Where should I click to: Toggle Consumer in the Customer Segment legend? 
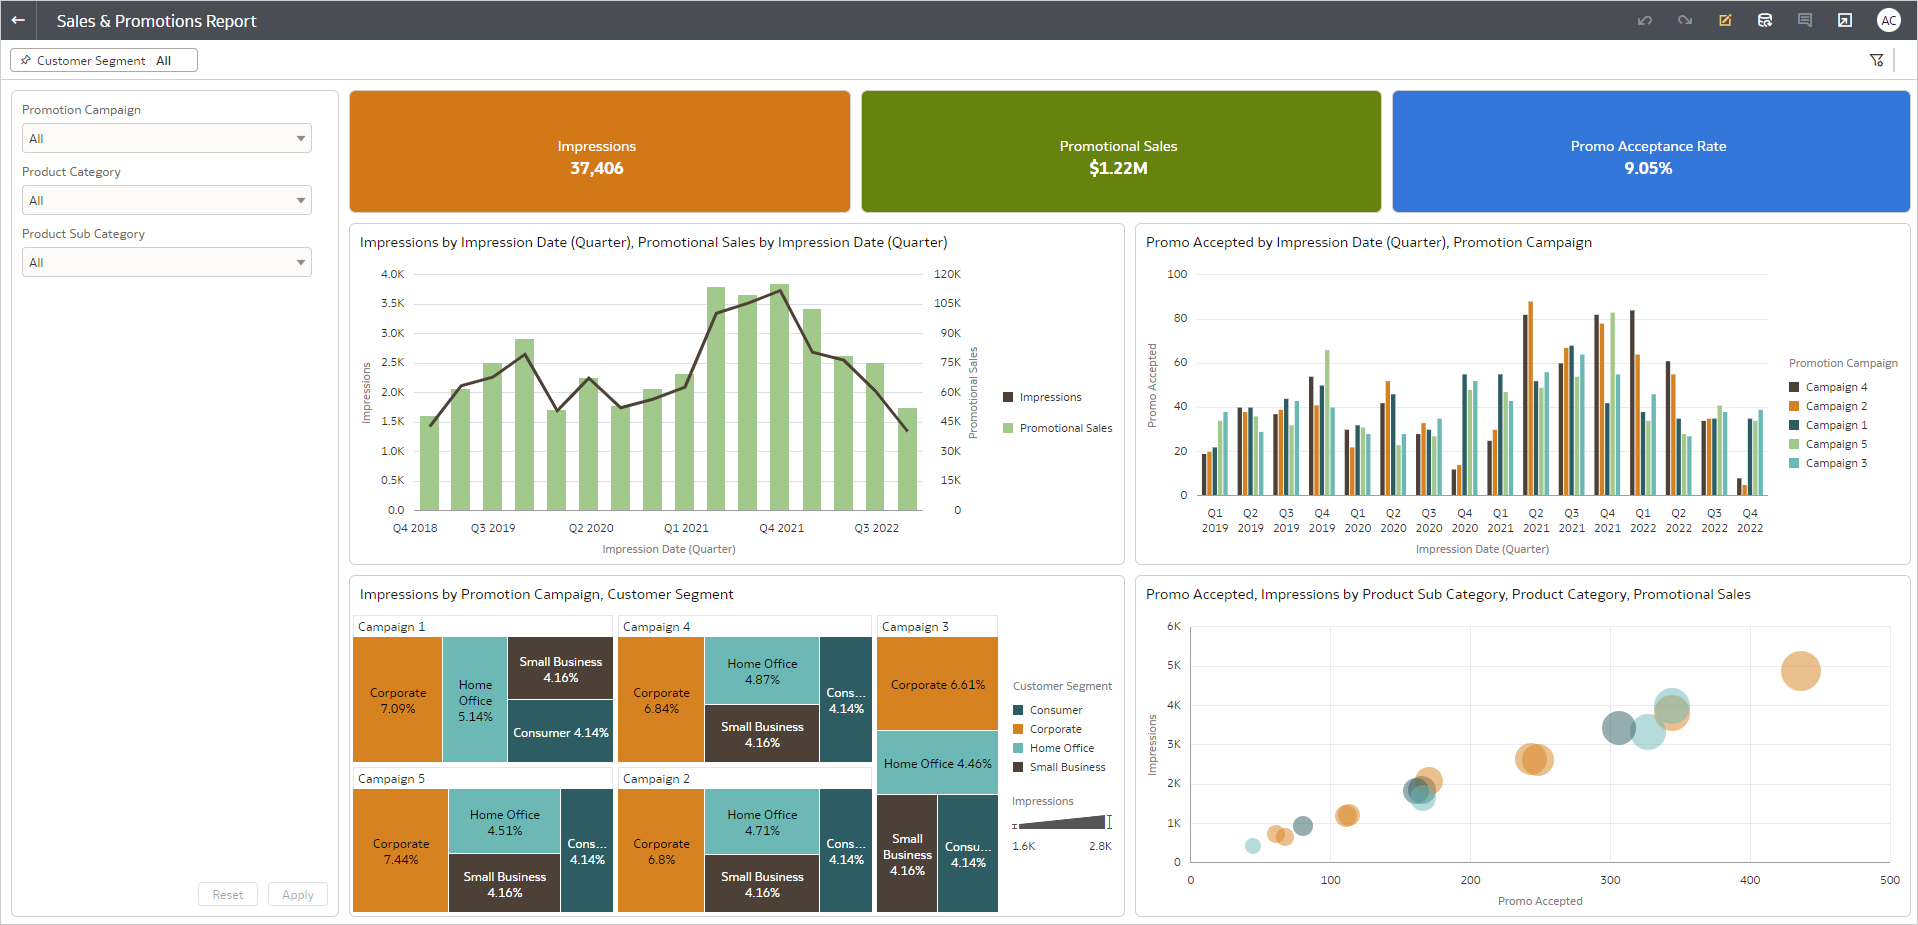tap(1047, 709)
